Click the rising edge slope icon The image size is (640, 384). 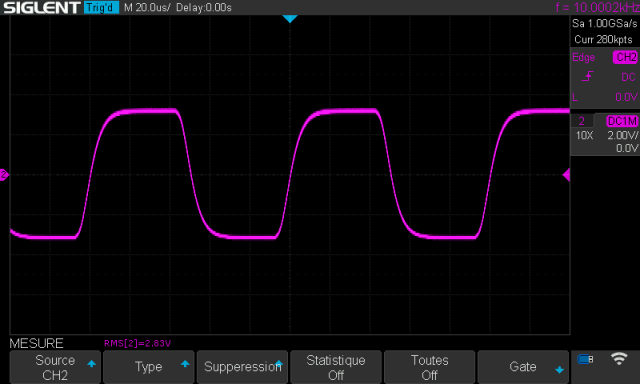coord(587,77)
